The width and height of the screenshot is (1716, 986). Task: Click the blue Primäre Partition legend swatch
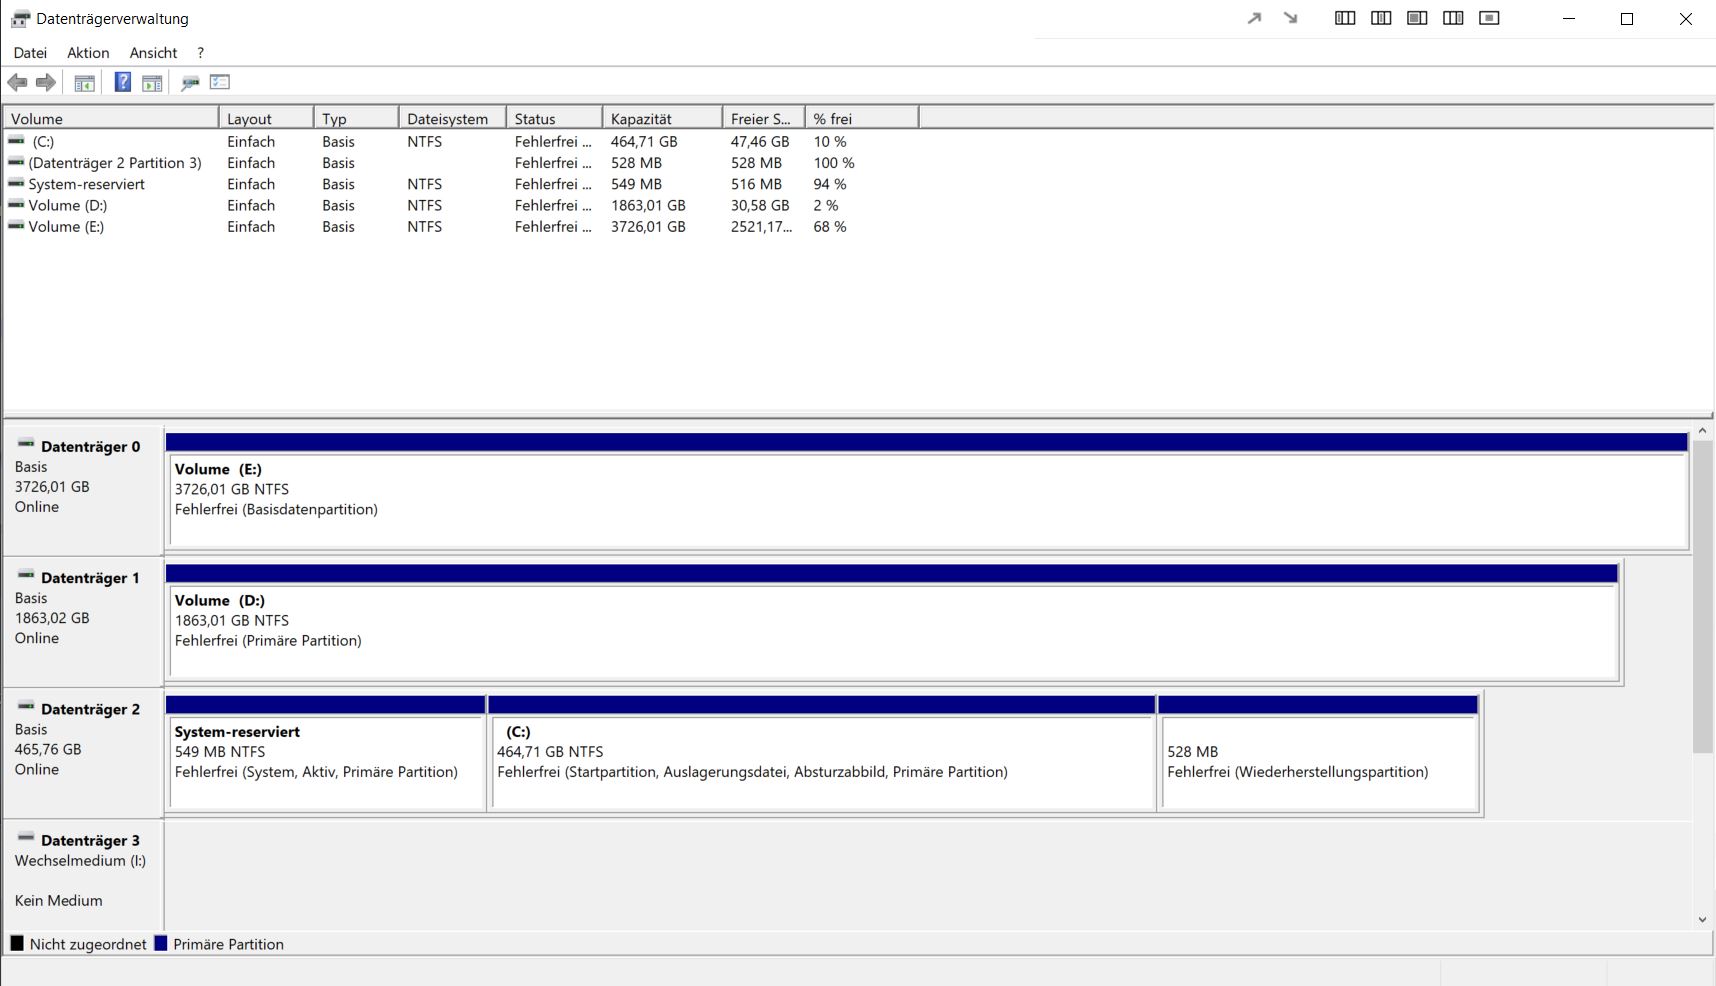click(160, 943)
